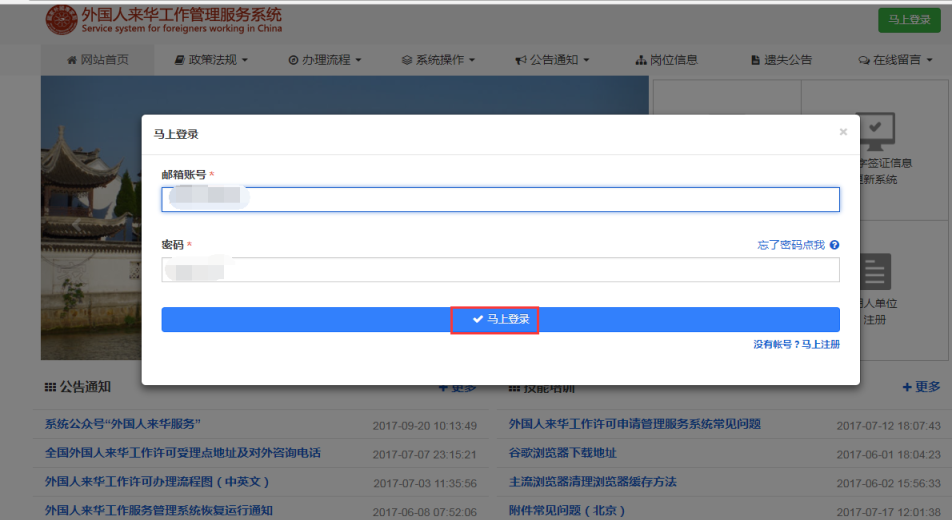
Task: Click the site logo emblem
Action: pos(61,19)
